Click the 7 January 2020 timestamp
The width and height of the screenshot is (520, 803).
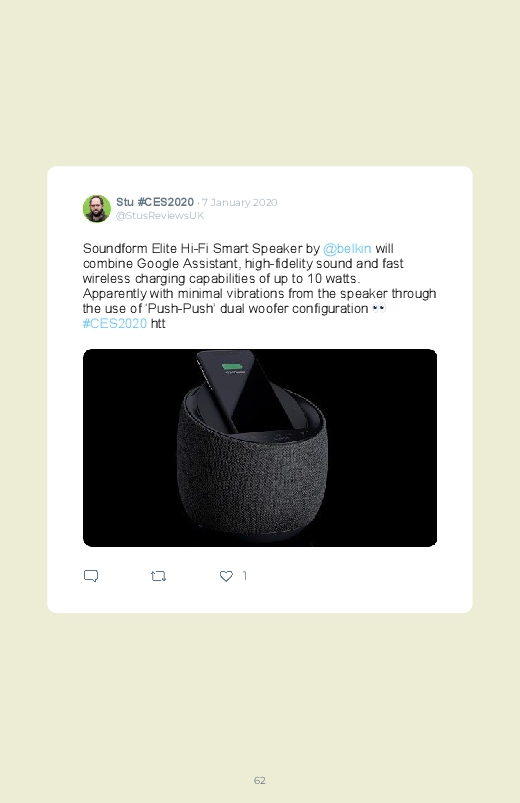(239, 202)
